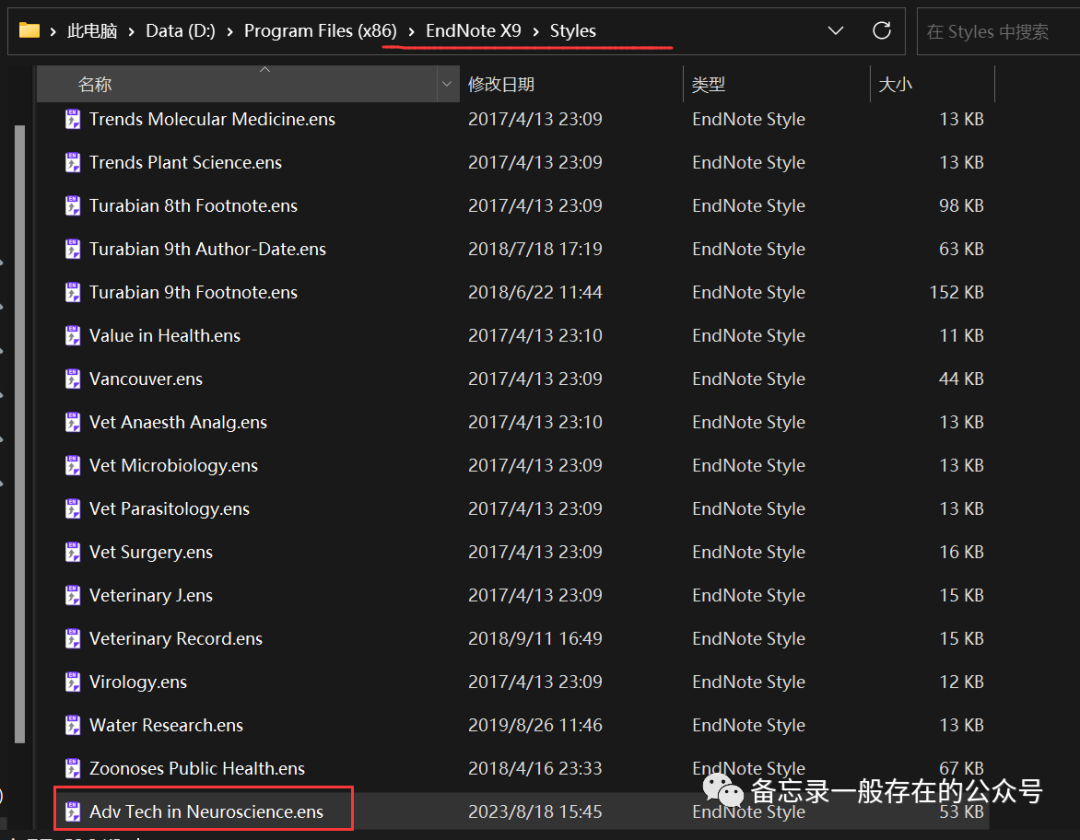Select file Vet Microbiology.ens

point(174,465)
